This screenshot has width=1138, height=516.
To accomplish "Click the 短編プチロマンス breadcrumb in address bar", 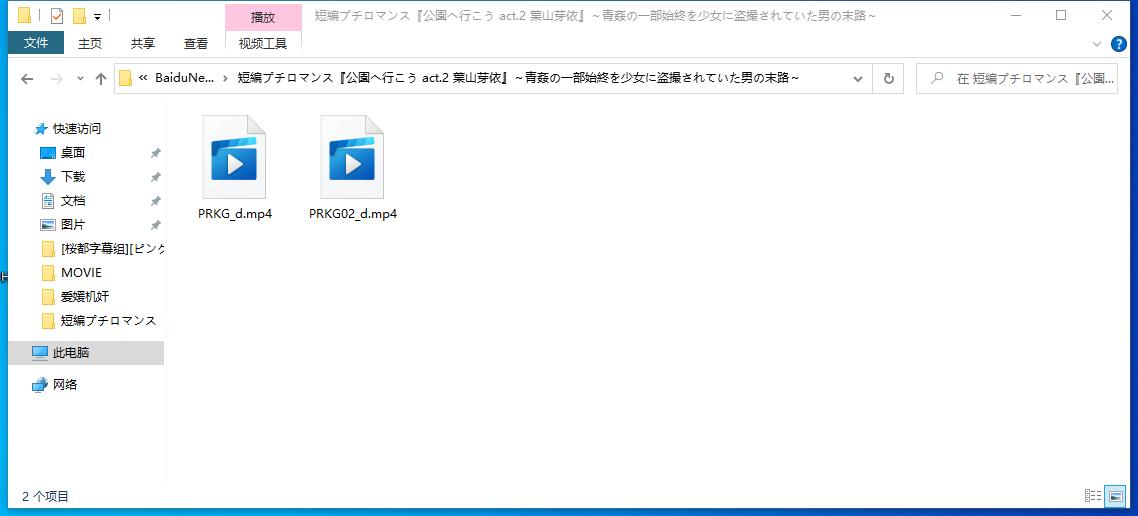I will (518, 78).
